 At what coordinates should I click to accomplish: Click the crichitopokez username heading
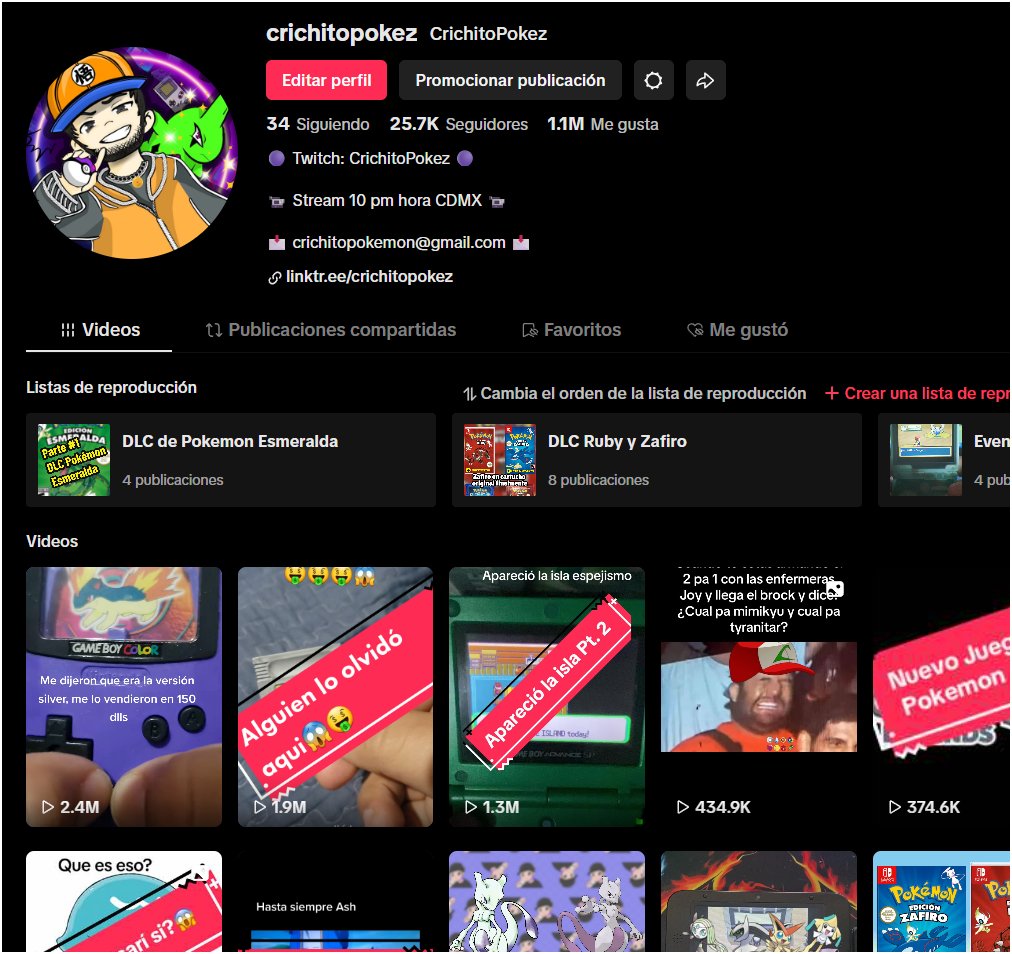point(341,33)
